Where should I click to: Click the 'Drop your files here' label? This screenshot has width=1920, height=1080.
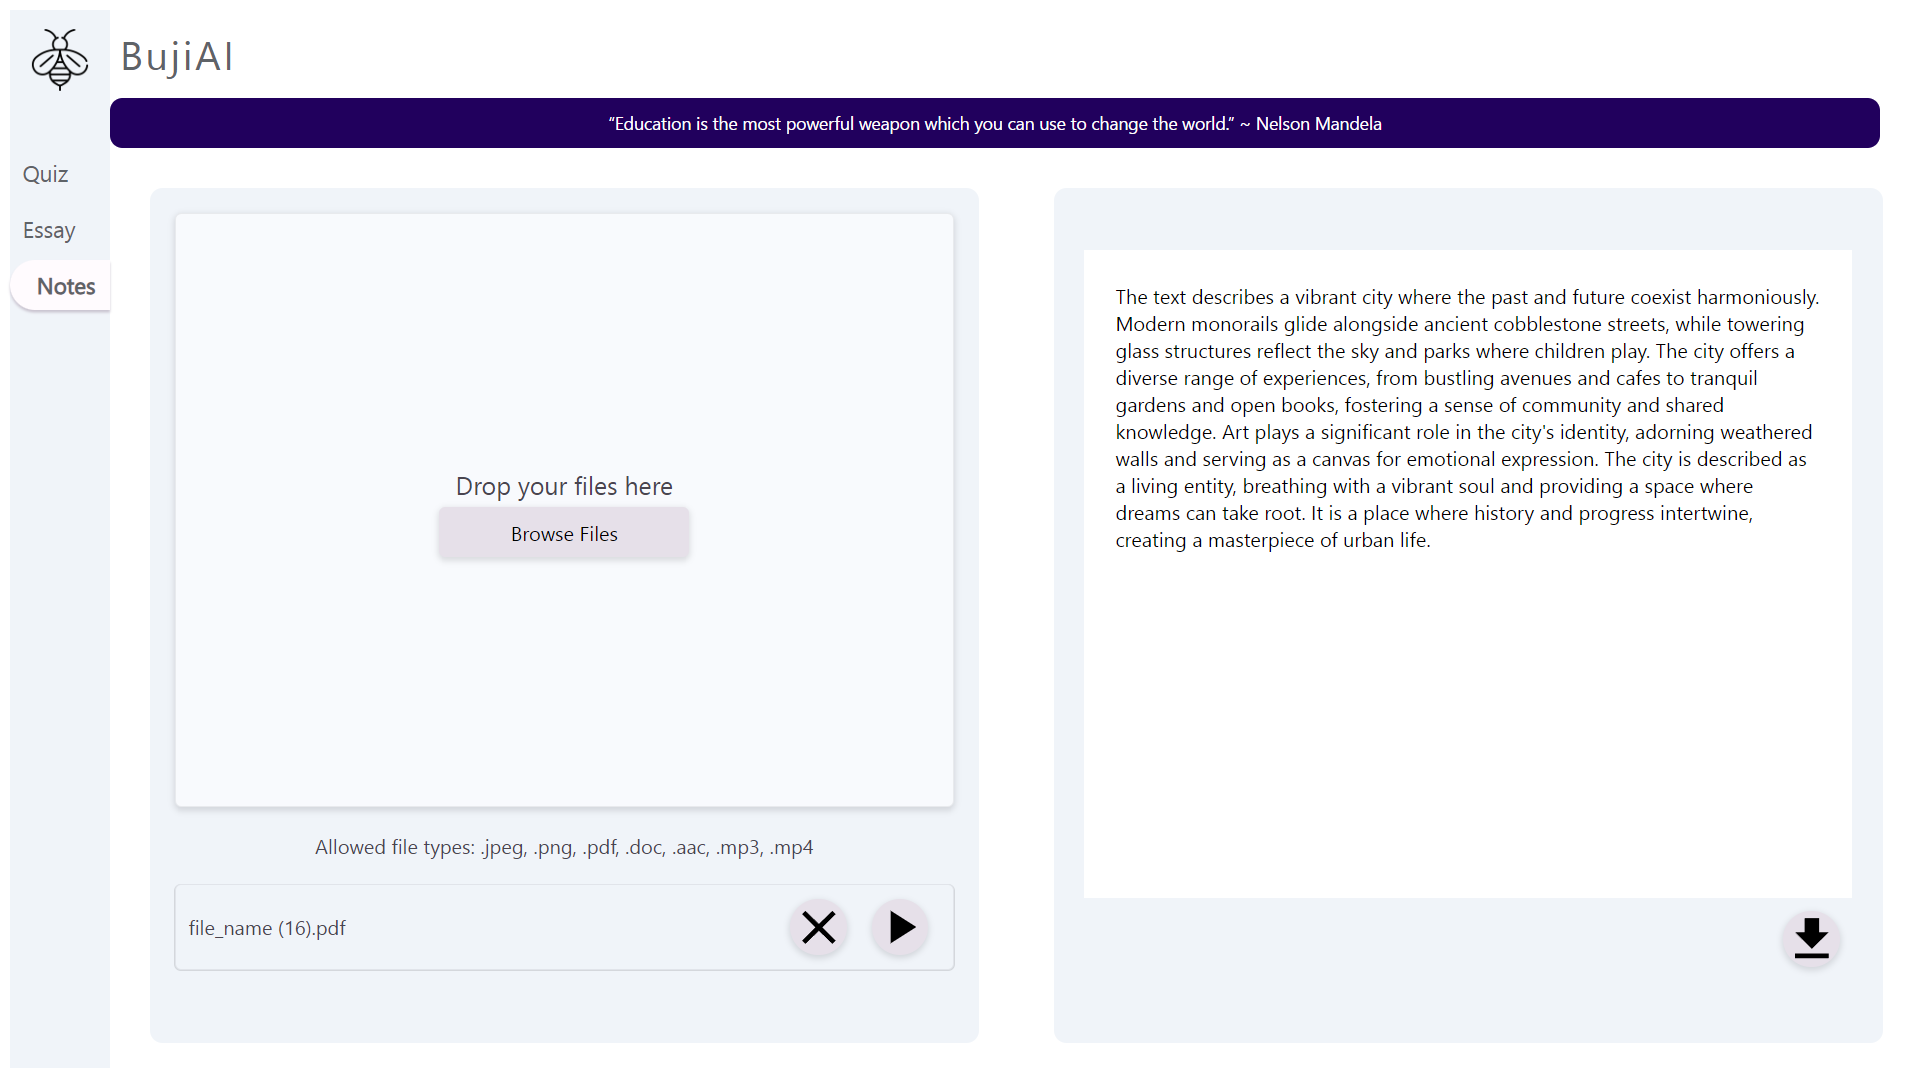[x=564, y=486]
